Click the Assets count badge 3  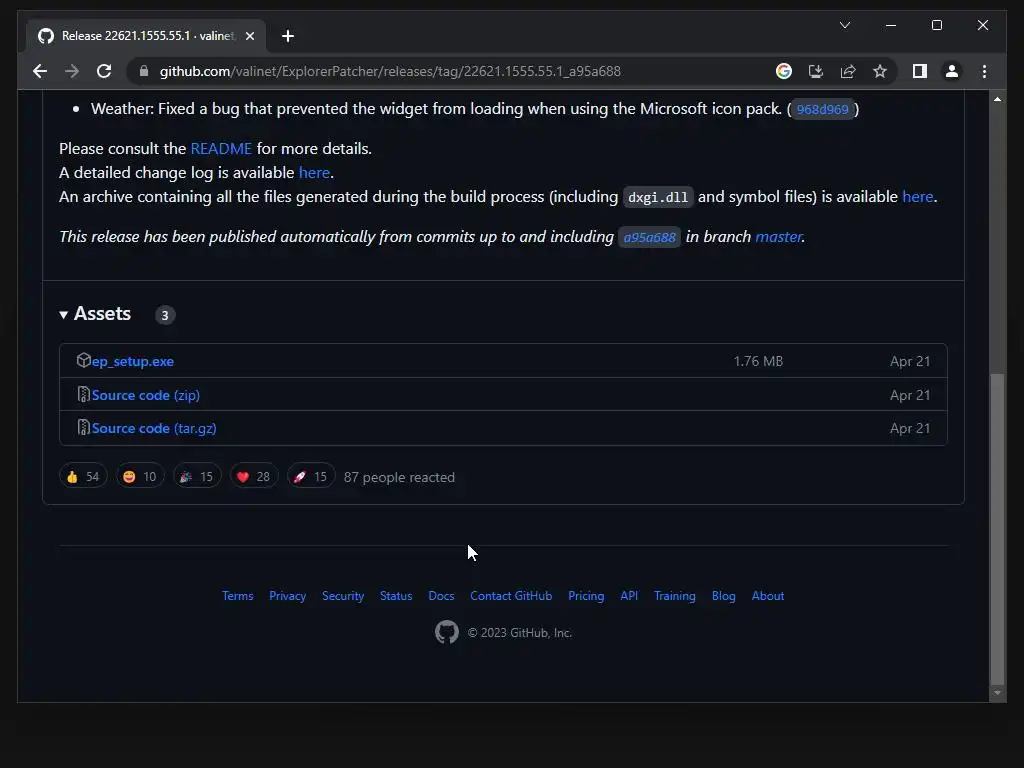[165, 315]
